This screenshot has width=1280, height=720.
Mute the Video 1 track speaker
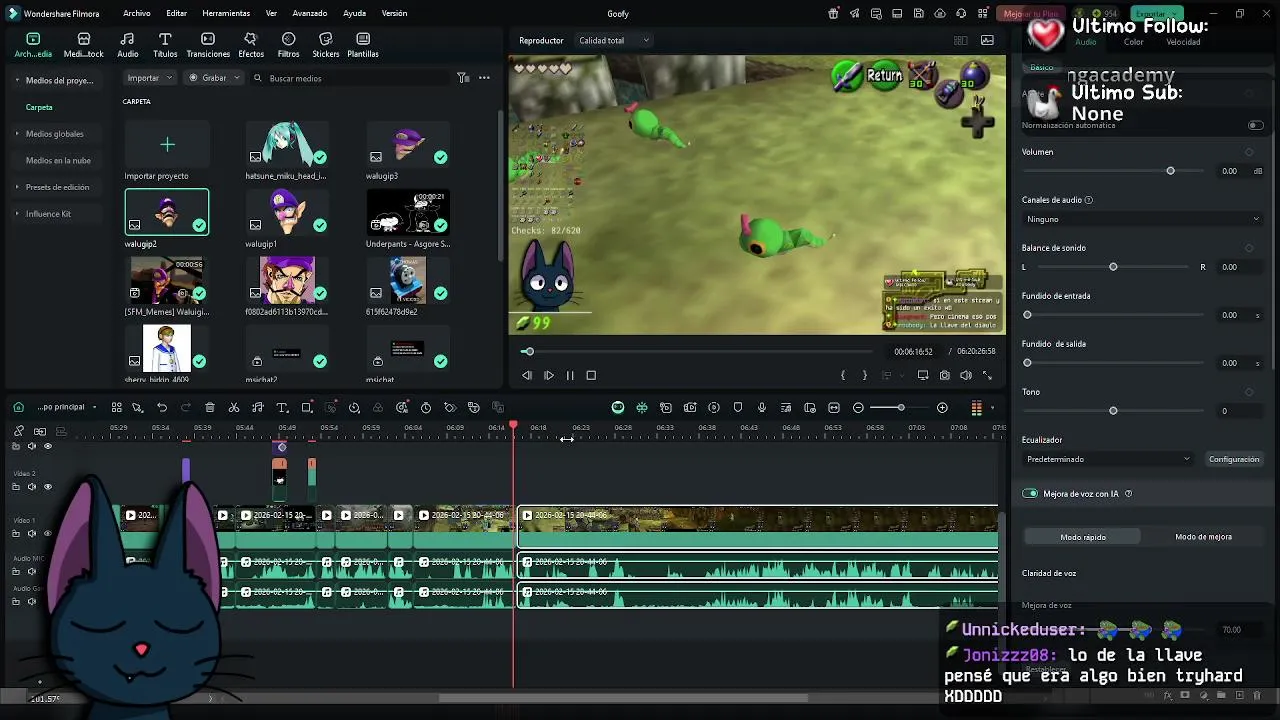[x=32, y=534]
